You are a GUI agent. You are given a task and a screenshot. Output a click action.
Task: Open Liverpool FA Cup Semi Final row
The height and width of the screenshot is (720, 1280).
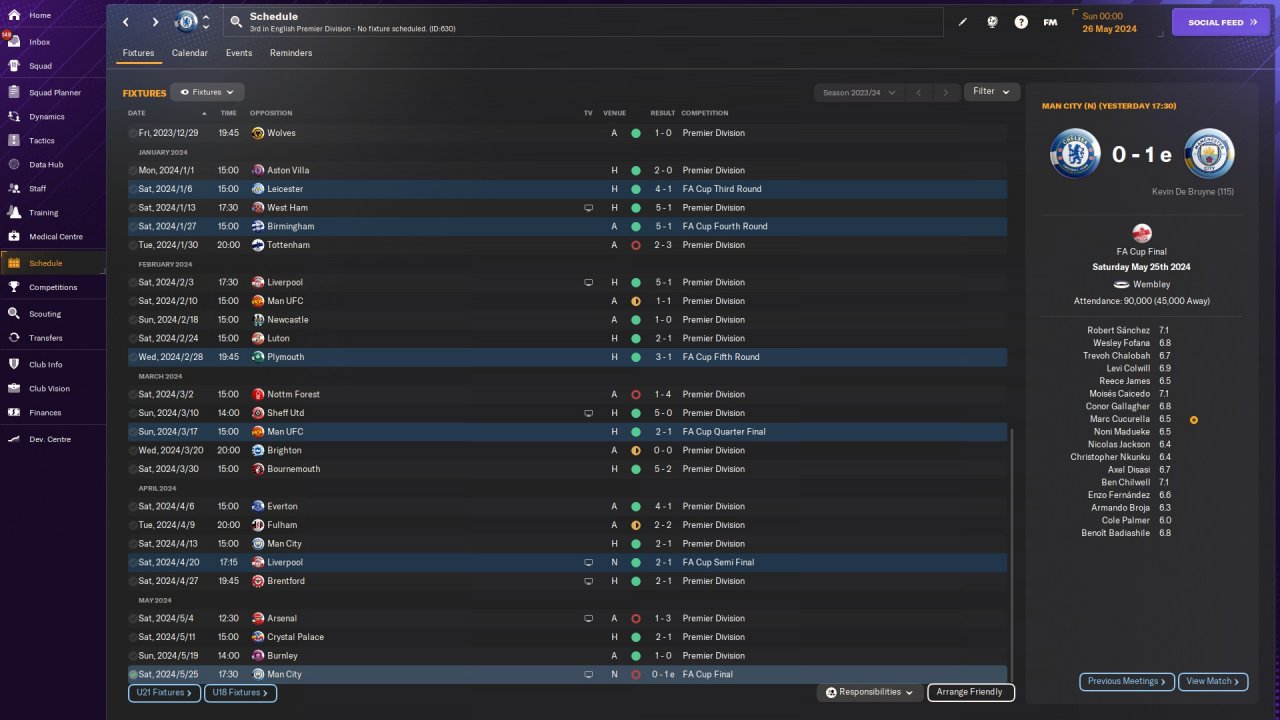[x=567, y=562]
